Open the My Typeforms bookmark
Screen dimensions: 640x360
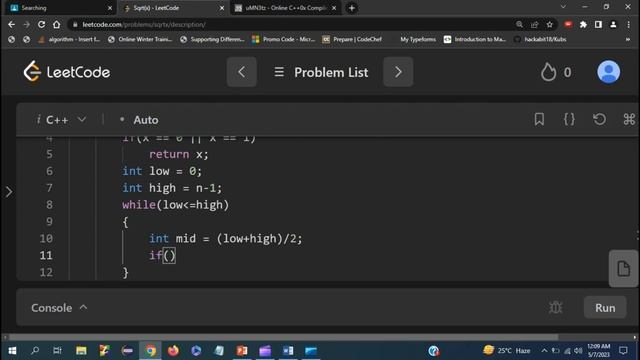pos(418,39)
